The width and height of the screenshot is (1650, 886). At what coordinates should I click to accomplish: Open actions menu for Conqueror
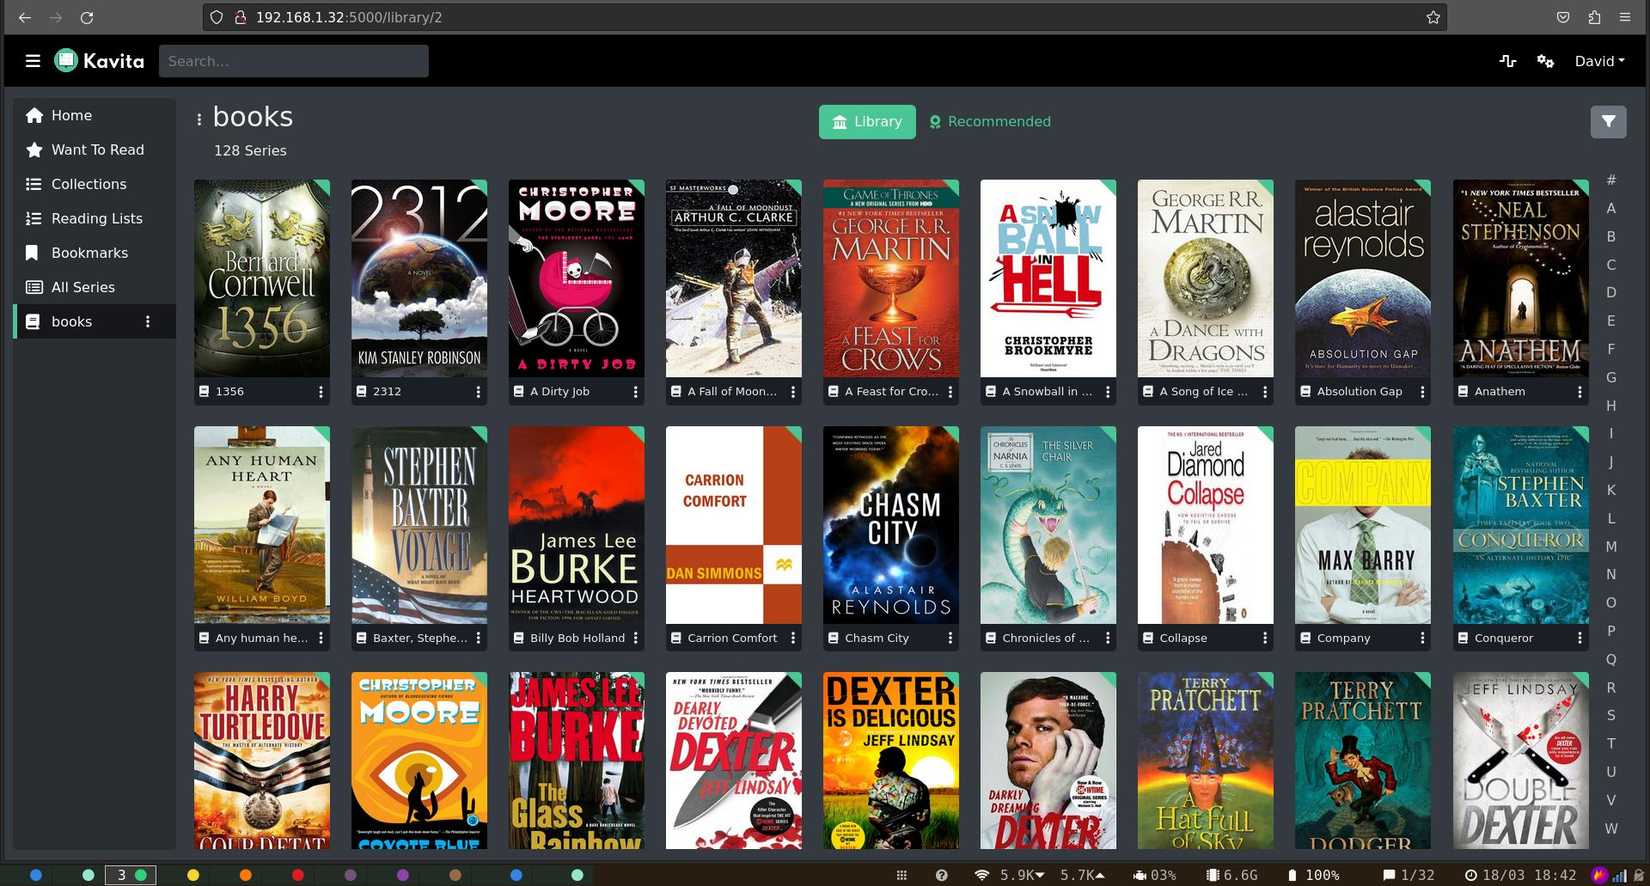[1580, 638]
